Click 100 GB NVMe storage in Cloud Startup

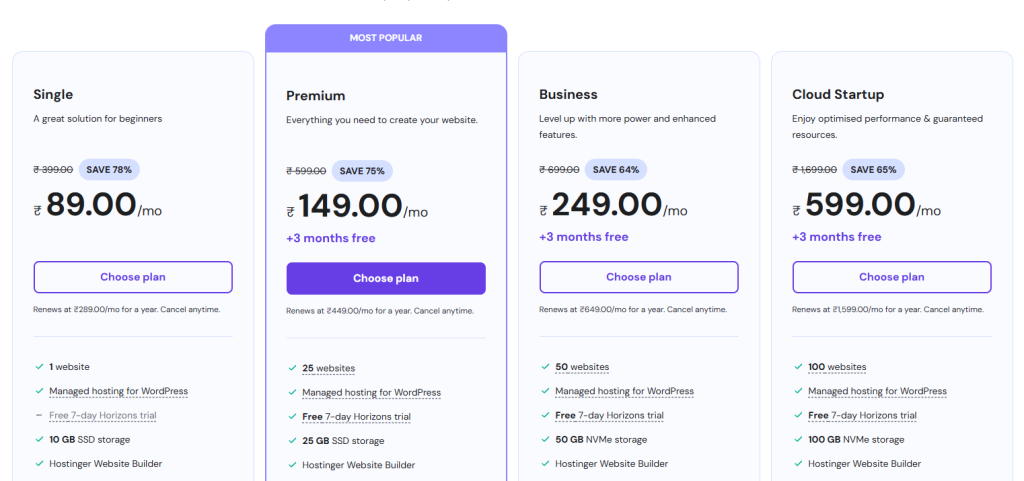(856, 439)
